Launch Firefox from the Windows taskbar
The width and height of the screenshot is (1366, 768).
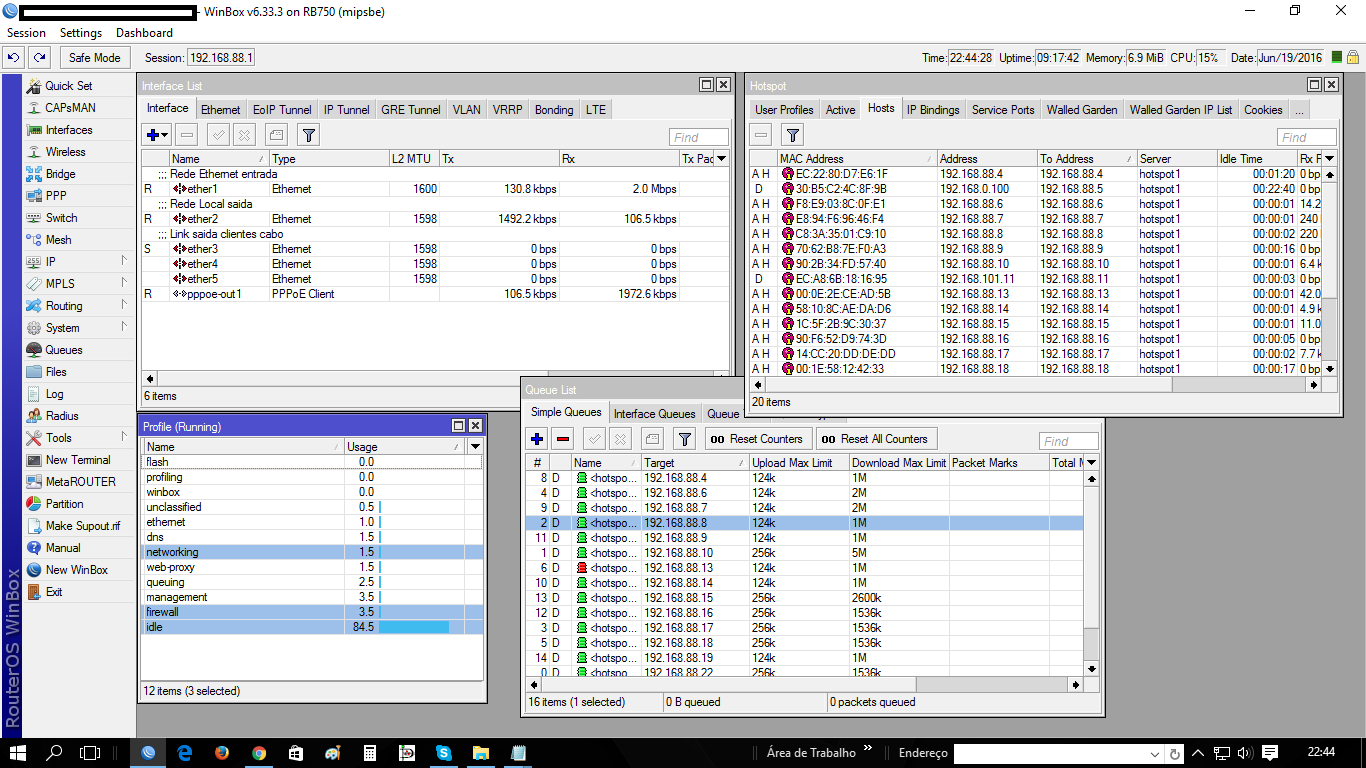click(x=221, y=752)
